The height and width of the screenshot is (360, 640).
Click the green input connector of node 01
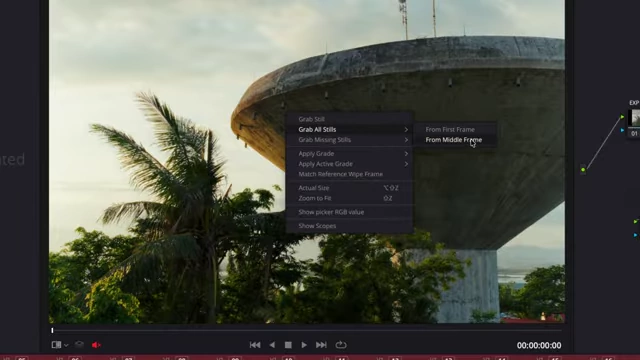pos(622,117)
